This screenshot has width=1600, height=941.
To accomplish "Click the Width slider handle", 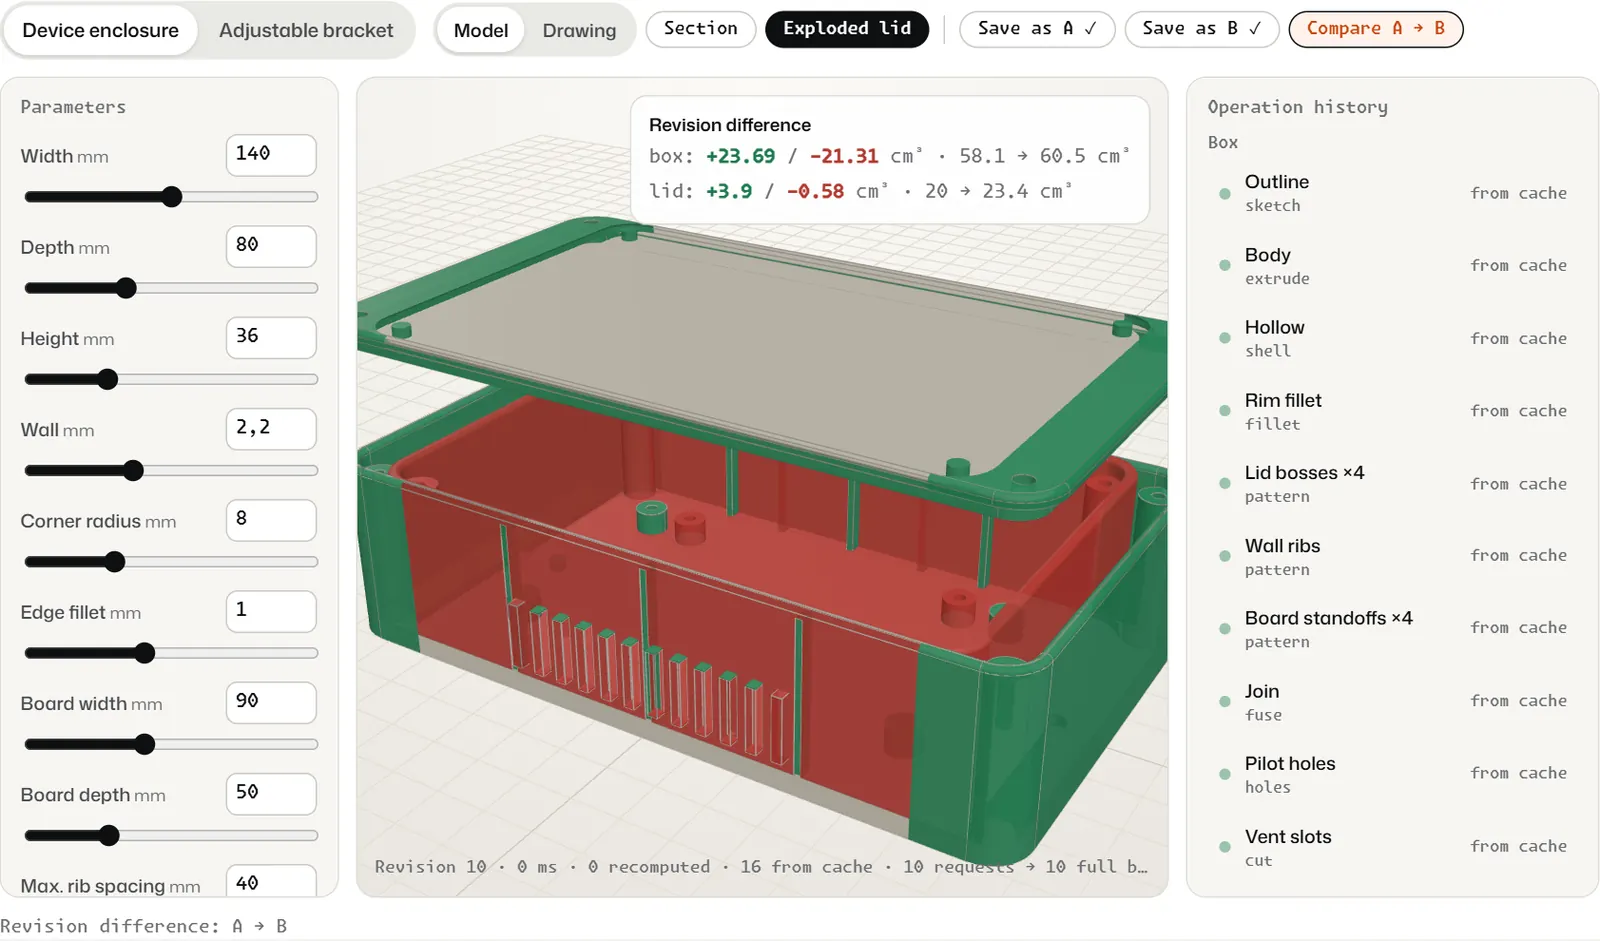I will [172, 197].
